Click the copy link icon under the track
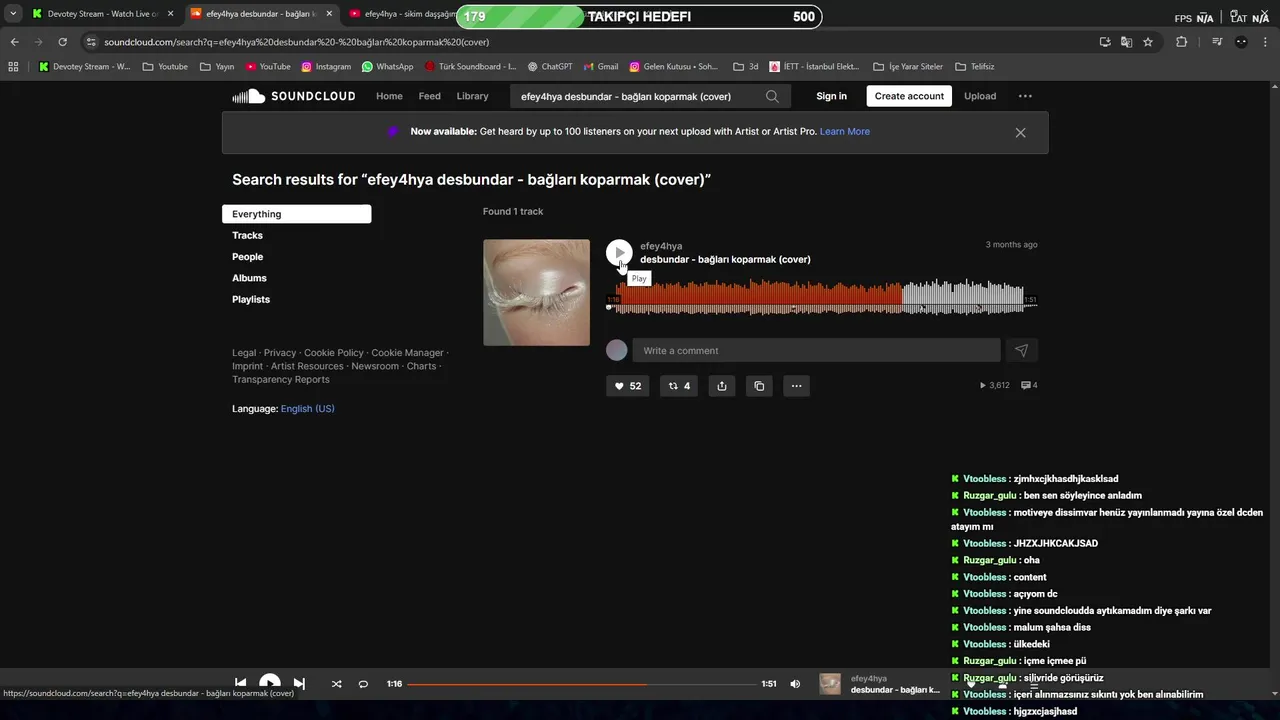 [x=759, y=386]
